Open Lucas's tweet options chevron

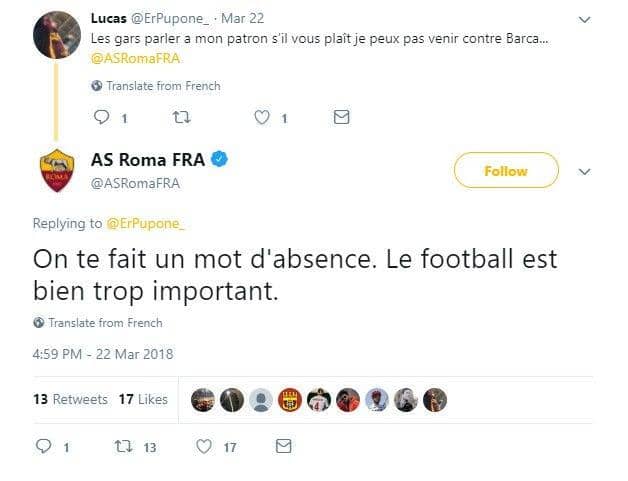pyautogui.click(x=586, y=18)
